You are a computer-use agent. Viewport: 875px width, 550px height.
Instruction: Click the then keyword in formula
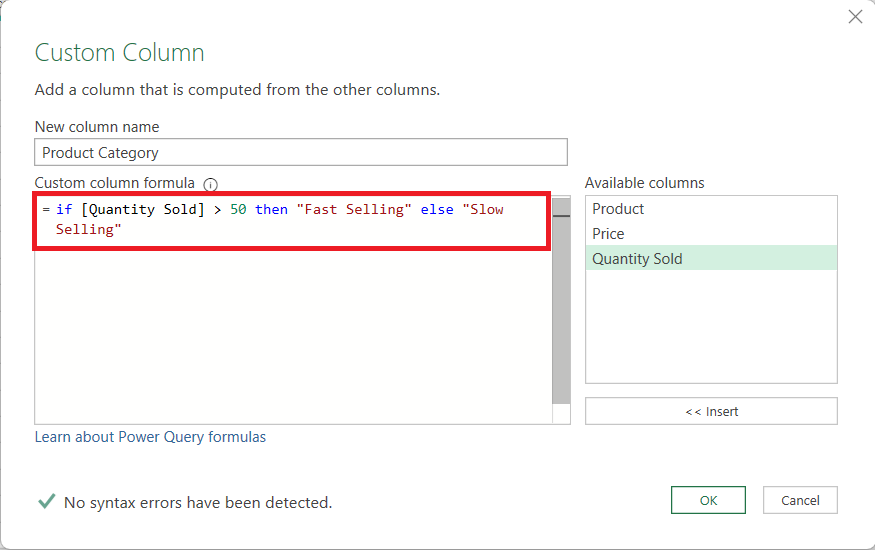(x=271, y=209)
